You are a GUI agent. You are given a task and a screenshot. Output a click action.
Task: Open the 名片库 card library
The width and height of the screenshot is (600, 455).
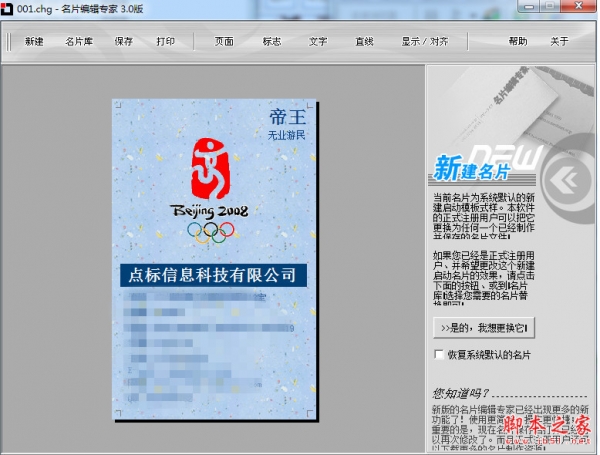point(79,41)
